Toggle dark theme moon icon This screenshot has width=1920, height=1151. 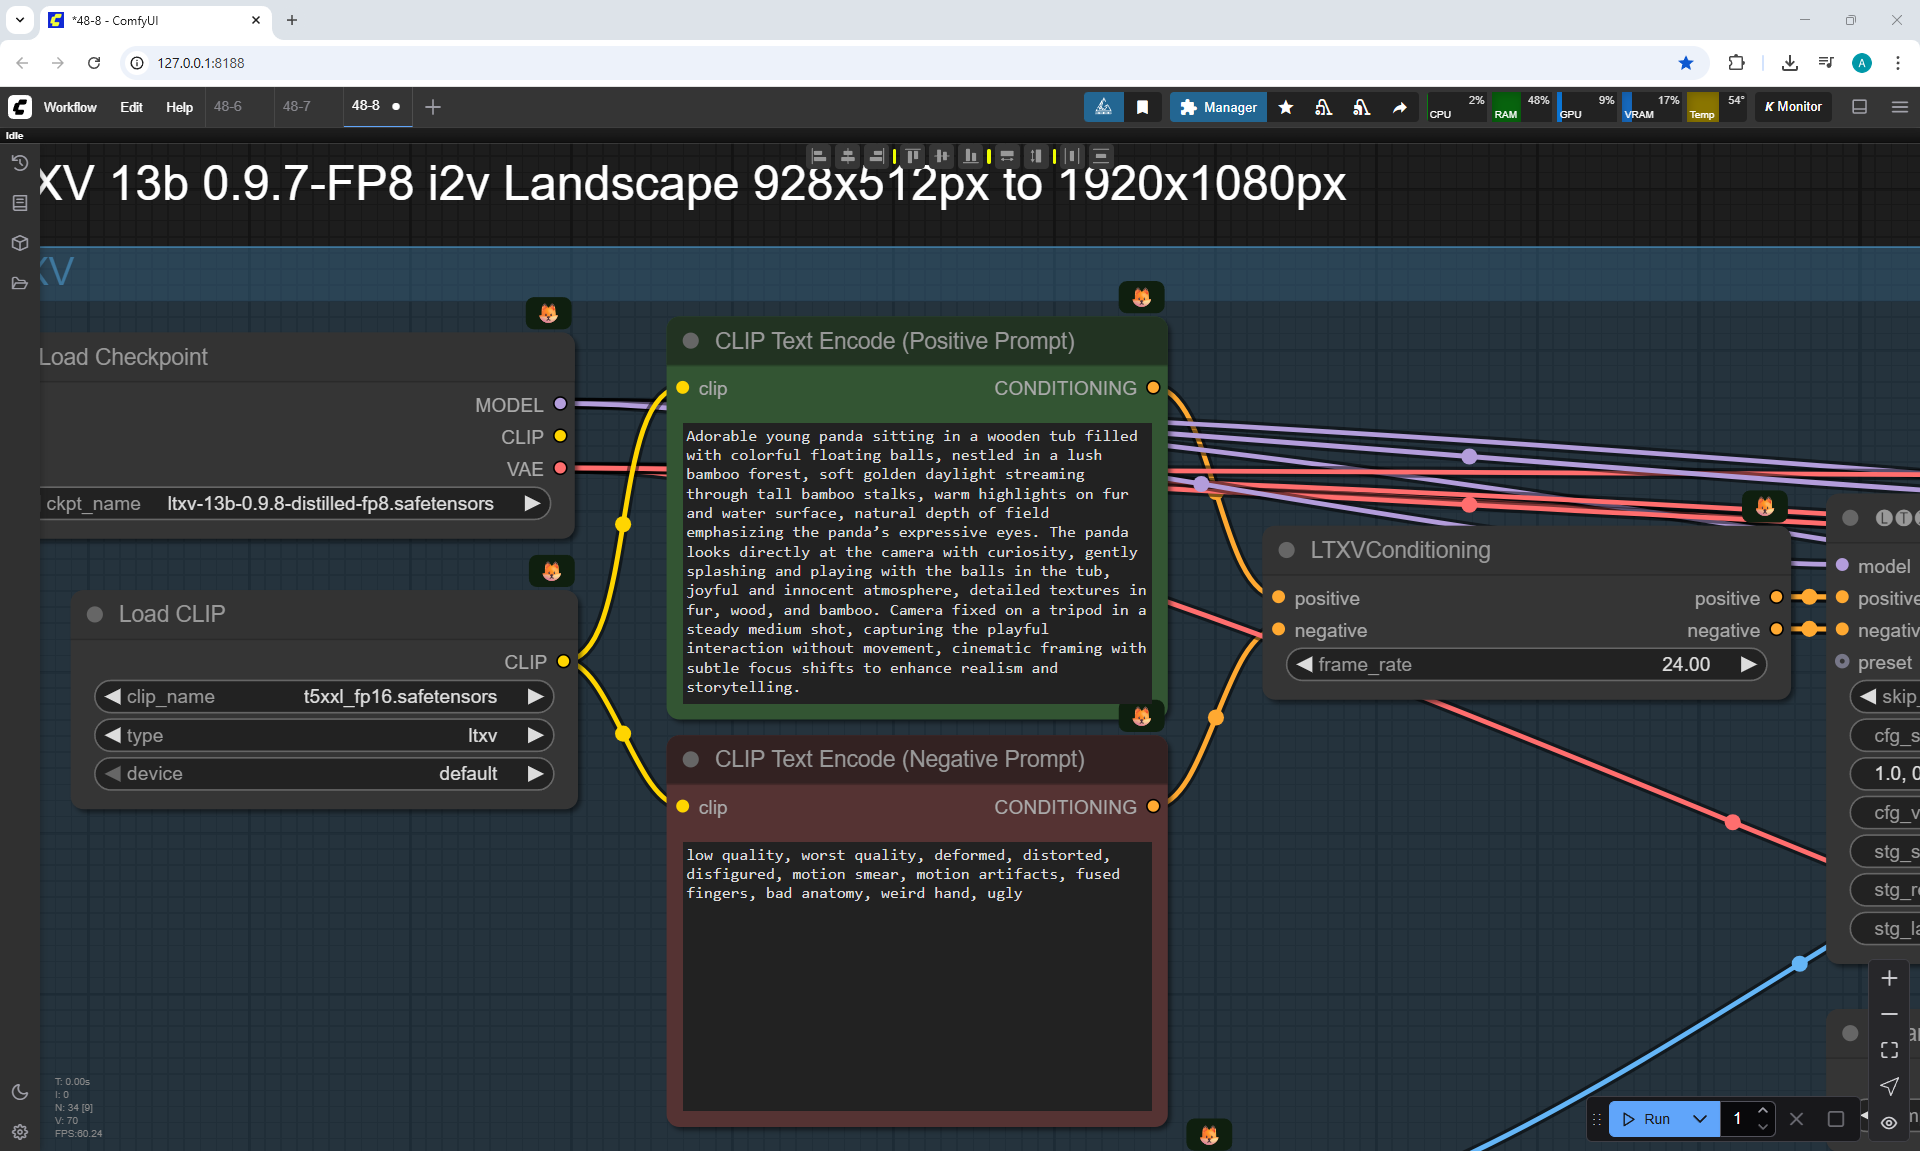pyautogui.click(x=19, y=1092)
